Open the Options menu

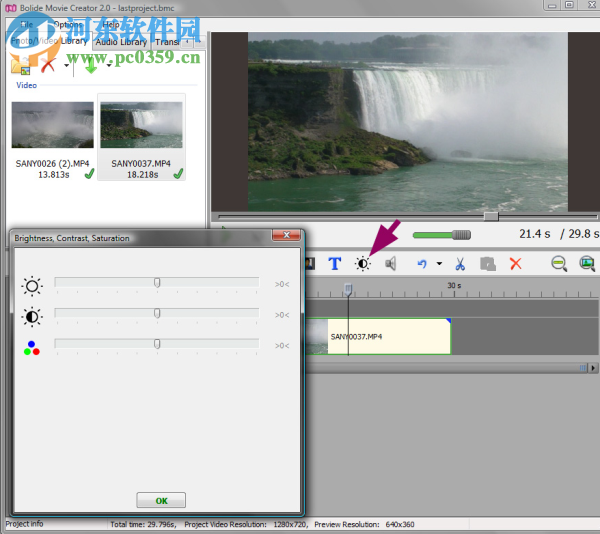click(x=68, y=24)
